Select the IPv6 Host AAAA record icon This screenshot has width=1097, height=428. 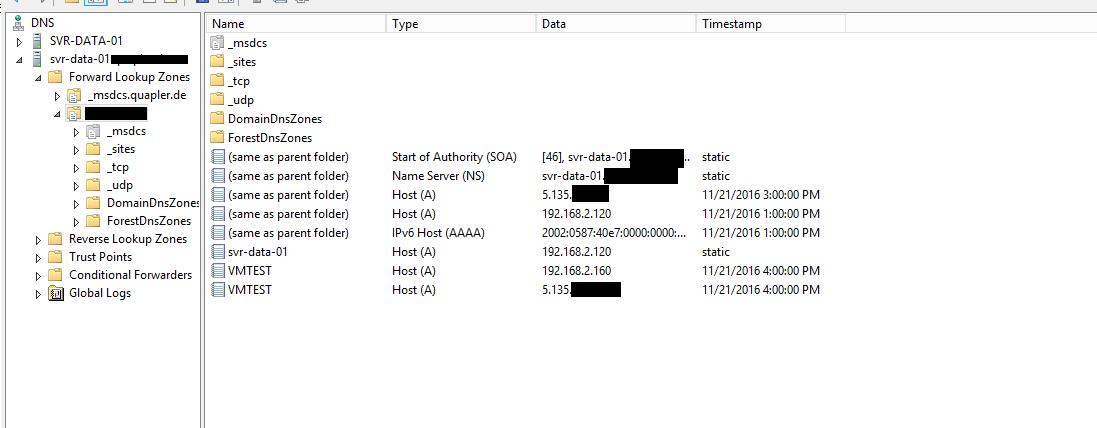point(218,233)
